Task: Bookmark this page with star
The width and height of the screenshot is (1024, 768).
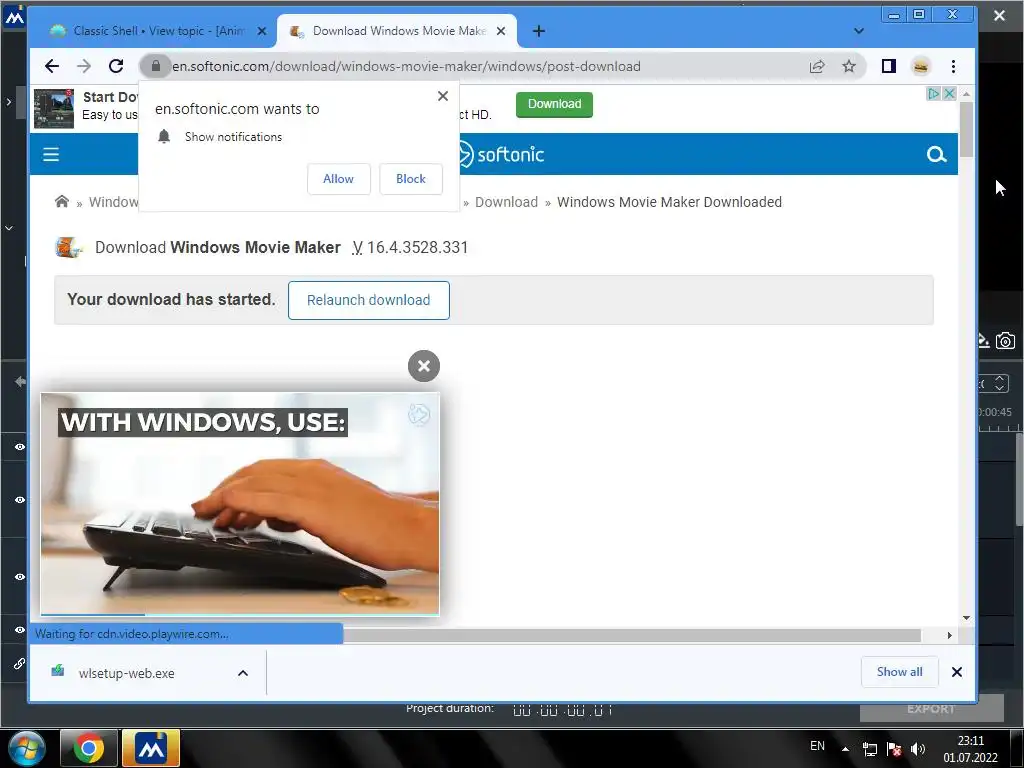Action: (x=848, y=66)
